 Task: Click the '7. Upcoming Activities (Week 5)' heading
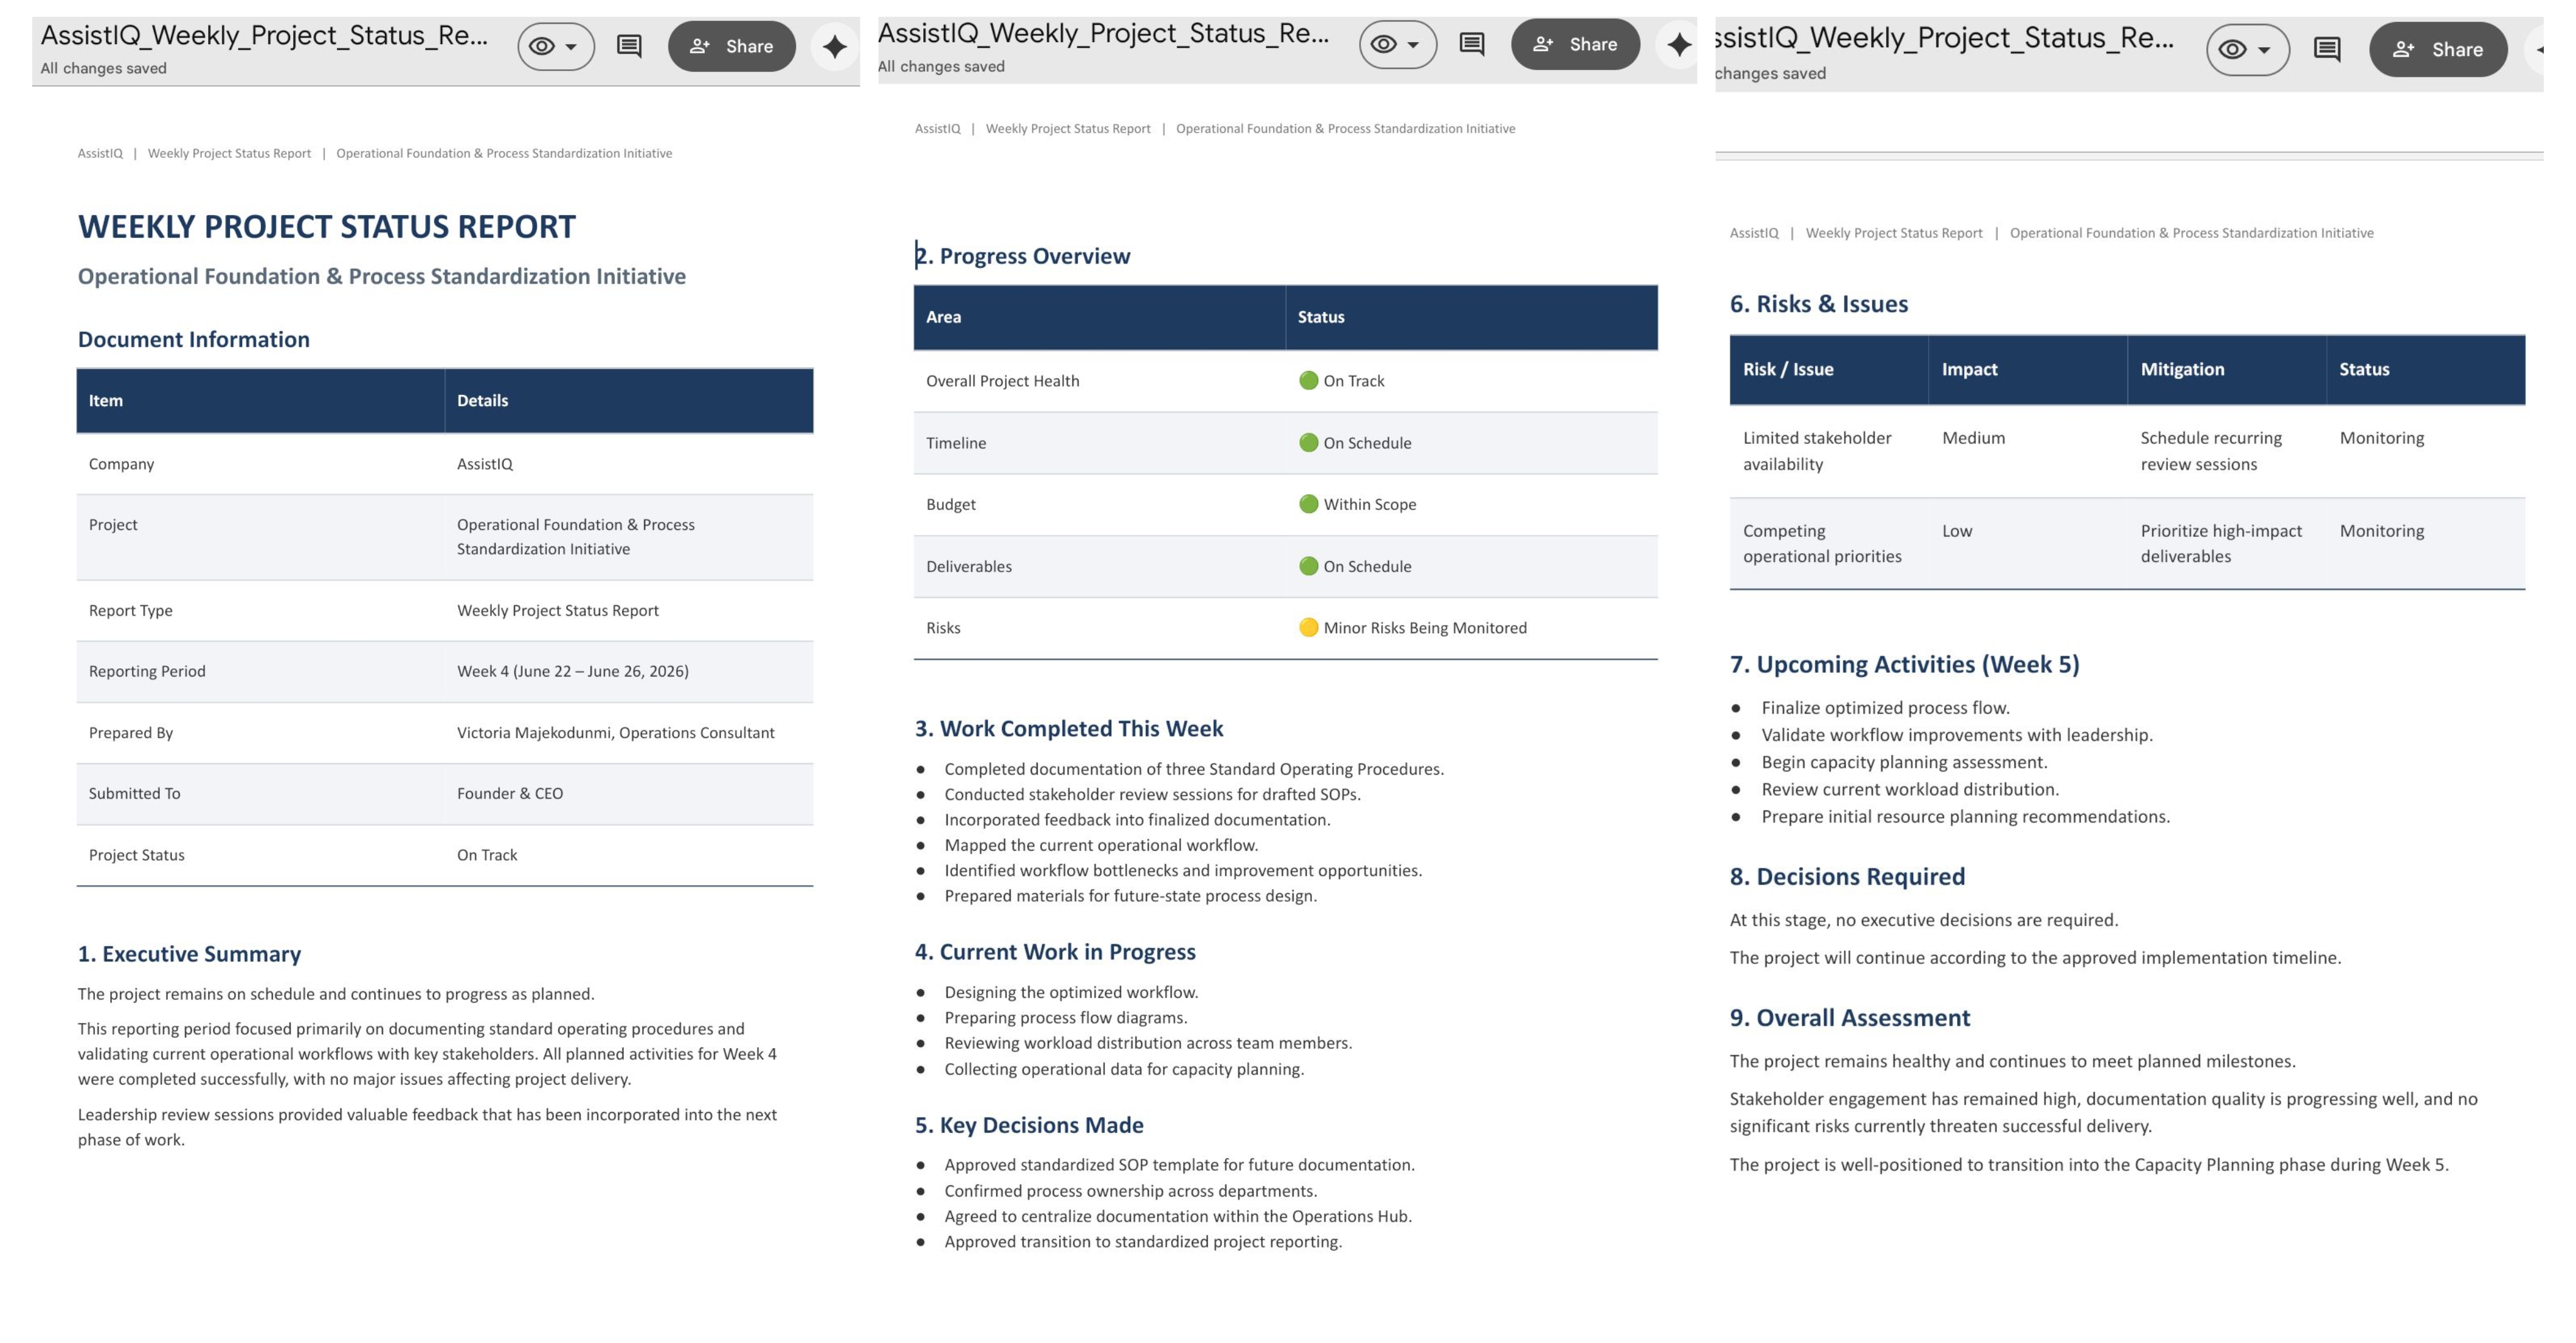pos(1904,664)
